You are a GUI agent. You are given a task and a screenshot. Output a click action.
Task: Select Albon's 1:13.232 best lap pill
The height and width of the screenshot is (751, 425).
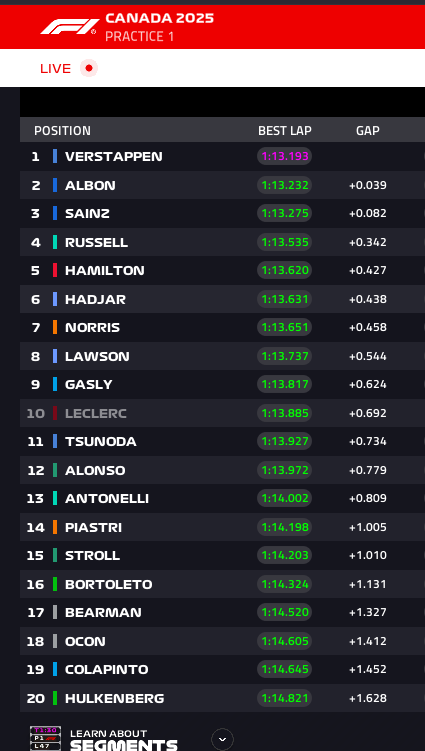(285, 185)
